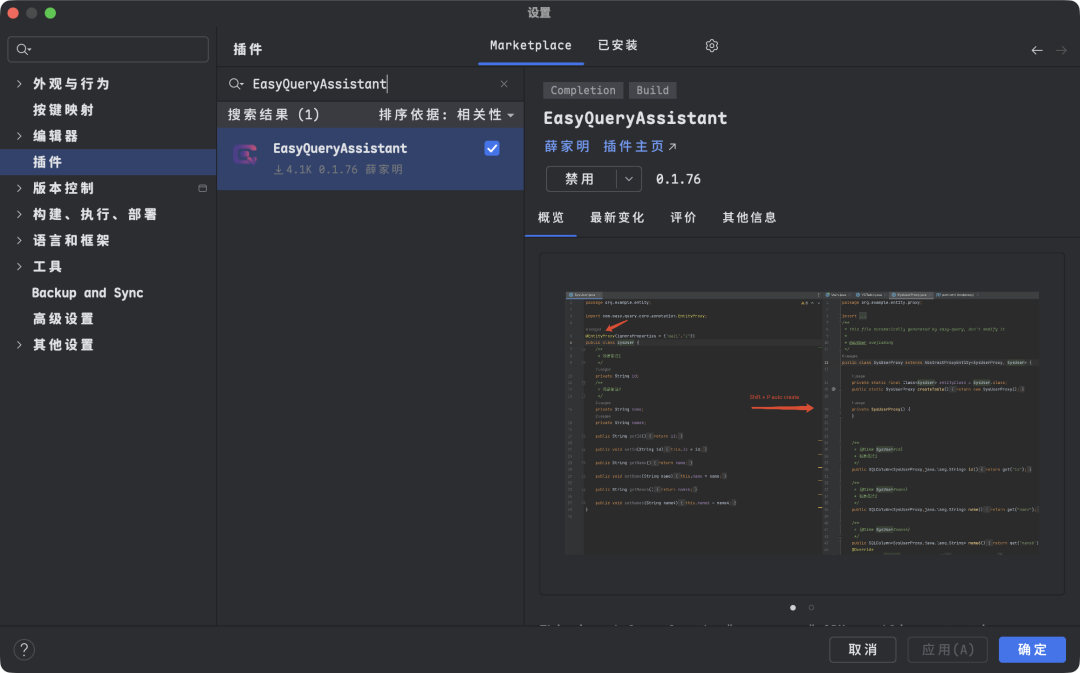Select the Backup and Sync item

coord(87,293)
